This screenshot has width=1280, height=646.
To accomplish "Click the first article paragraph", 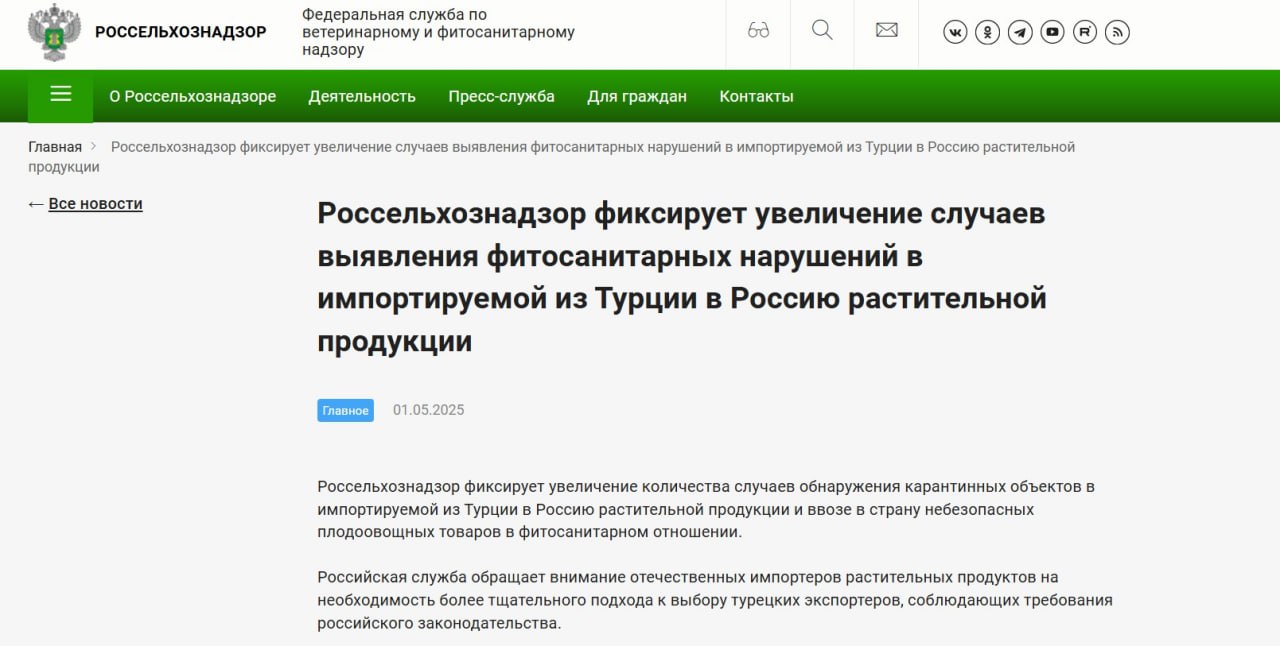I will pos(706,509).
